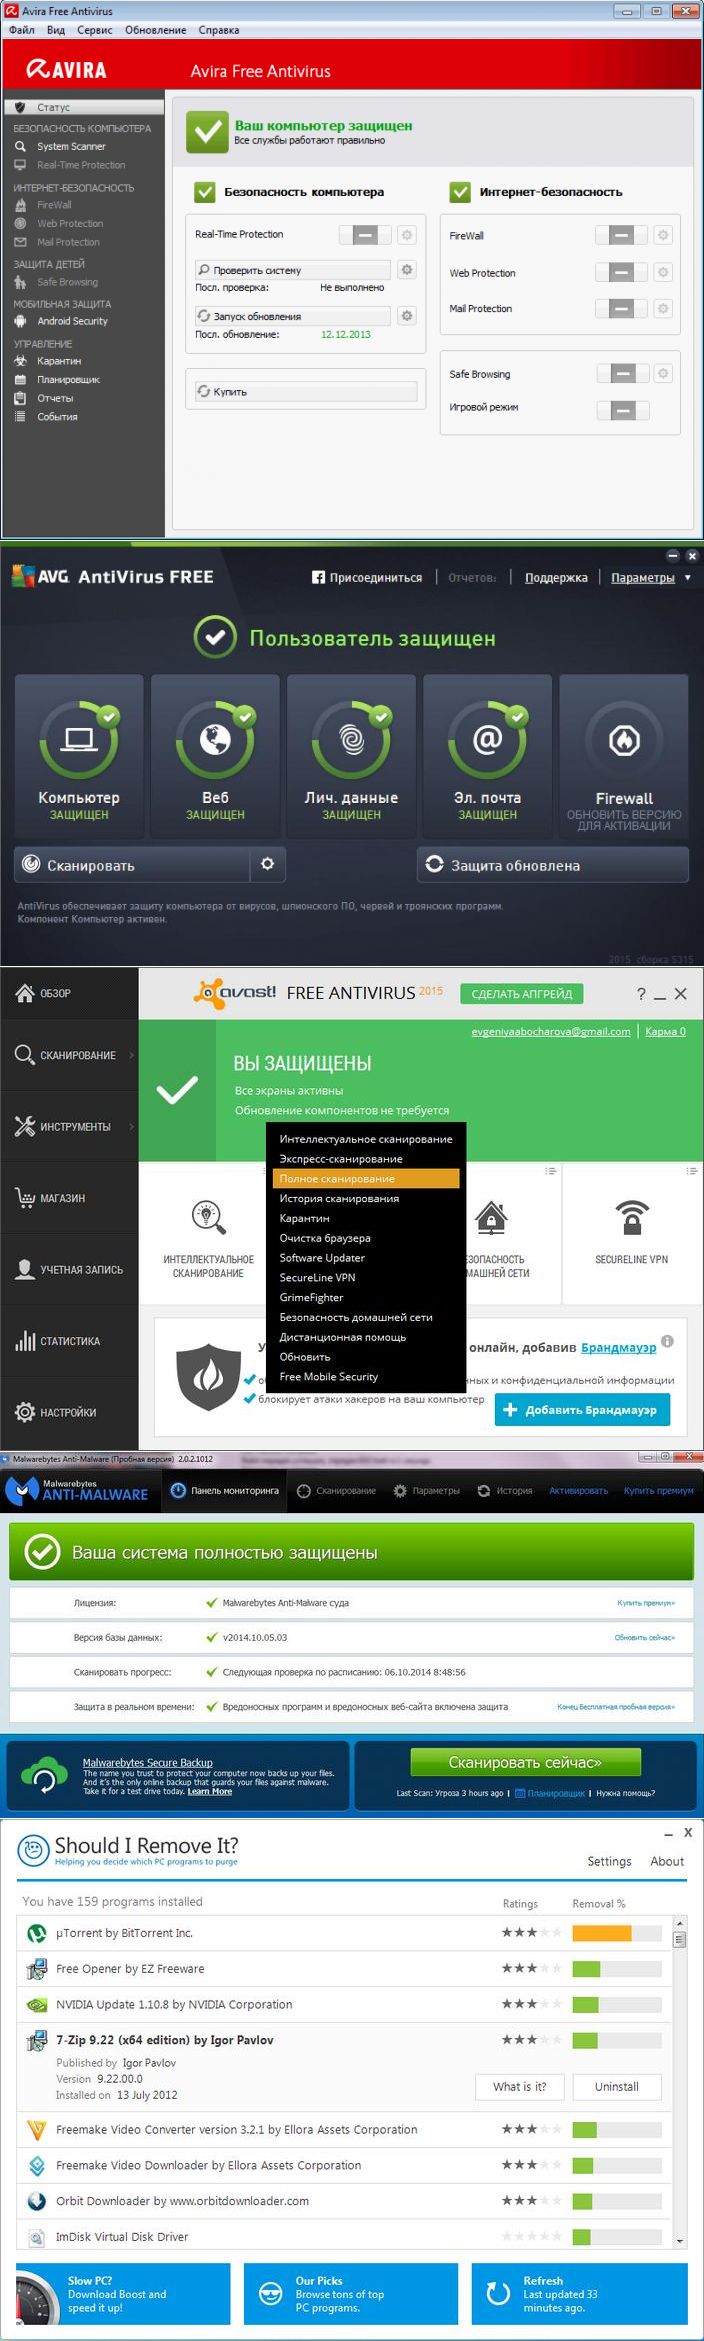Click Free Opener removal percentage bar
The width and height of the screenshot is (704, 2341).
tap(617, 1968)
